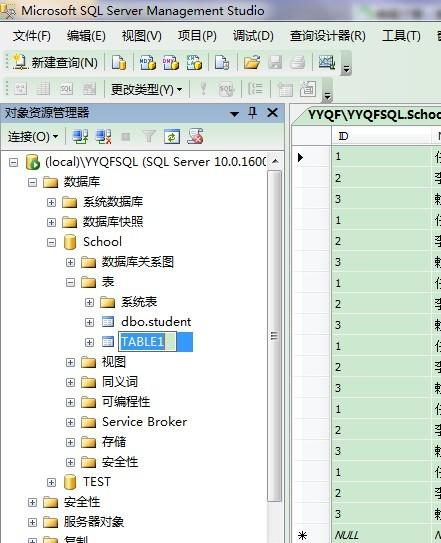Open the Debug (调试) menu

[253, 36]
